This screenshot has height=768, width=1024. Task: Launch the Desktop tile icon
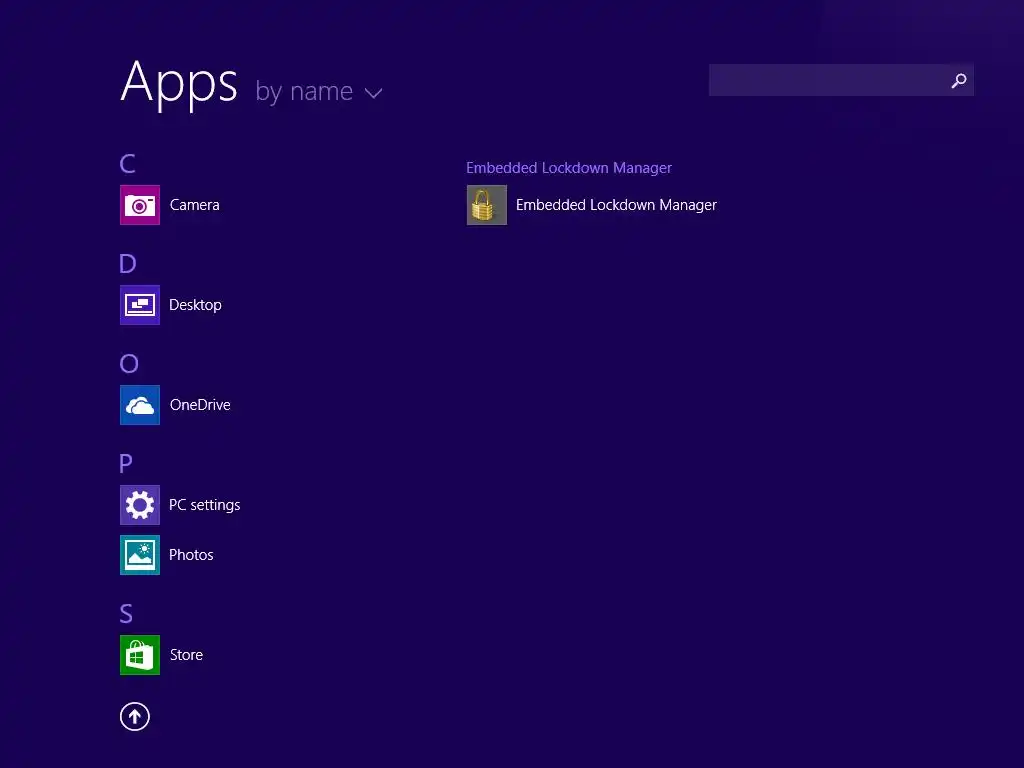140,305
